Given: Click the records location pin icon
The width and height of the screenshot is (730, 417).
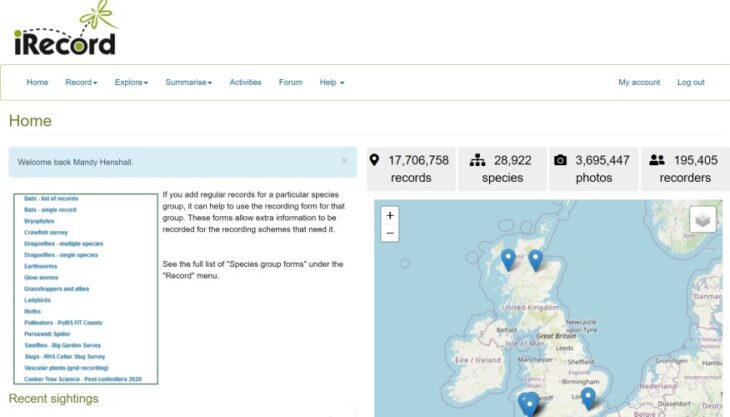Looking at the screenshot, I should pos(374,160).
